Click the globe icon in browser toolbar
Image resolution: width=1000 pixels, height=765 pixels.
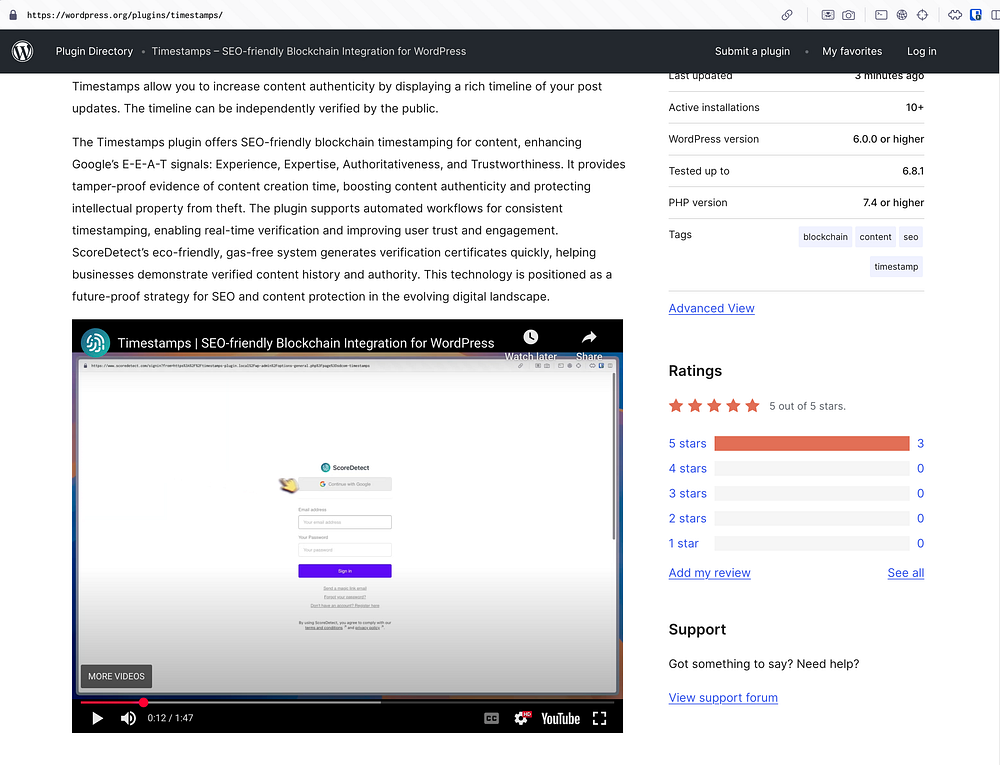point(902,15)
